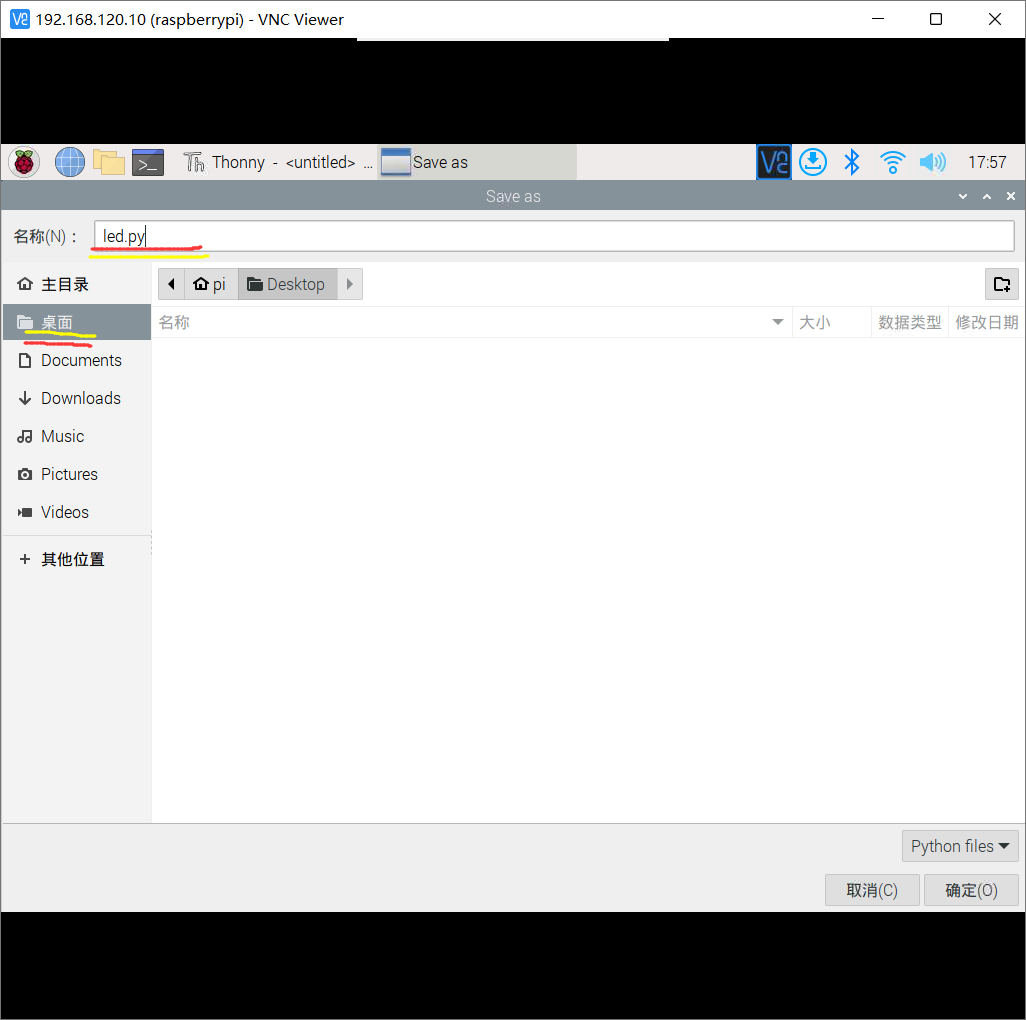The width and height of the screenshot is (1026, 1020).
Task: Click the 确定(O) confirm button
Action: click(x=971, y=890)
